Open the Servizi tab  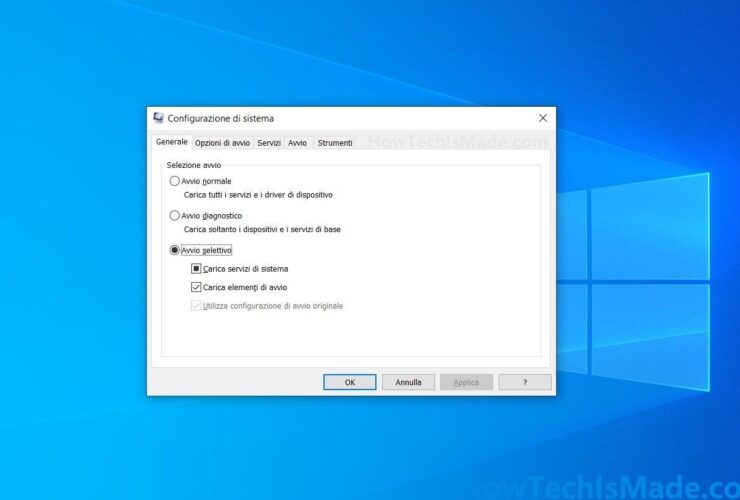tap(269, 143)
